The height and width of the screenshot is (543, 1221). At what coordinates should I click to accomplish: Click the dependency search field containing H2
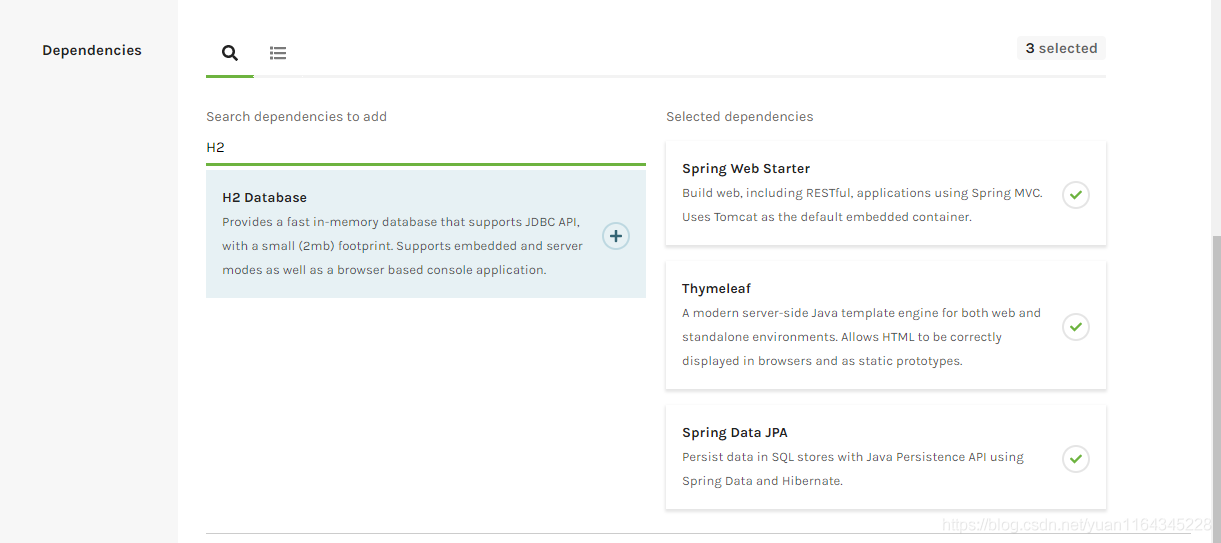coord(426,147)
